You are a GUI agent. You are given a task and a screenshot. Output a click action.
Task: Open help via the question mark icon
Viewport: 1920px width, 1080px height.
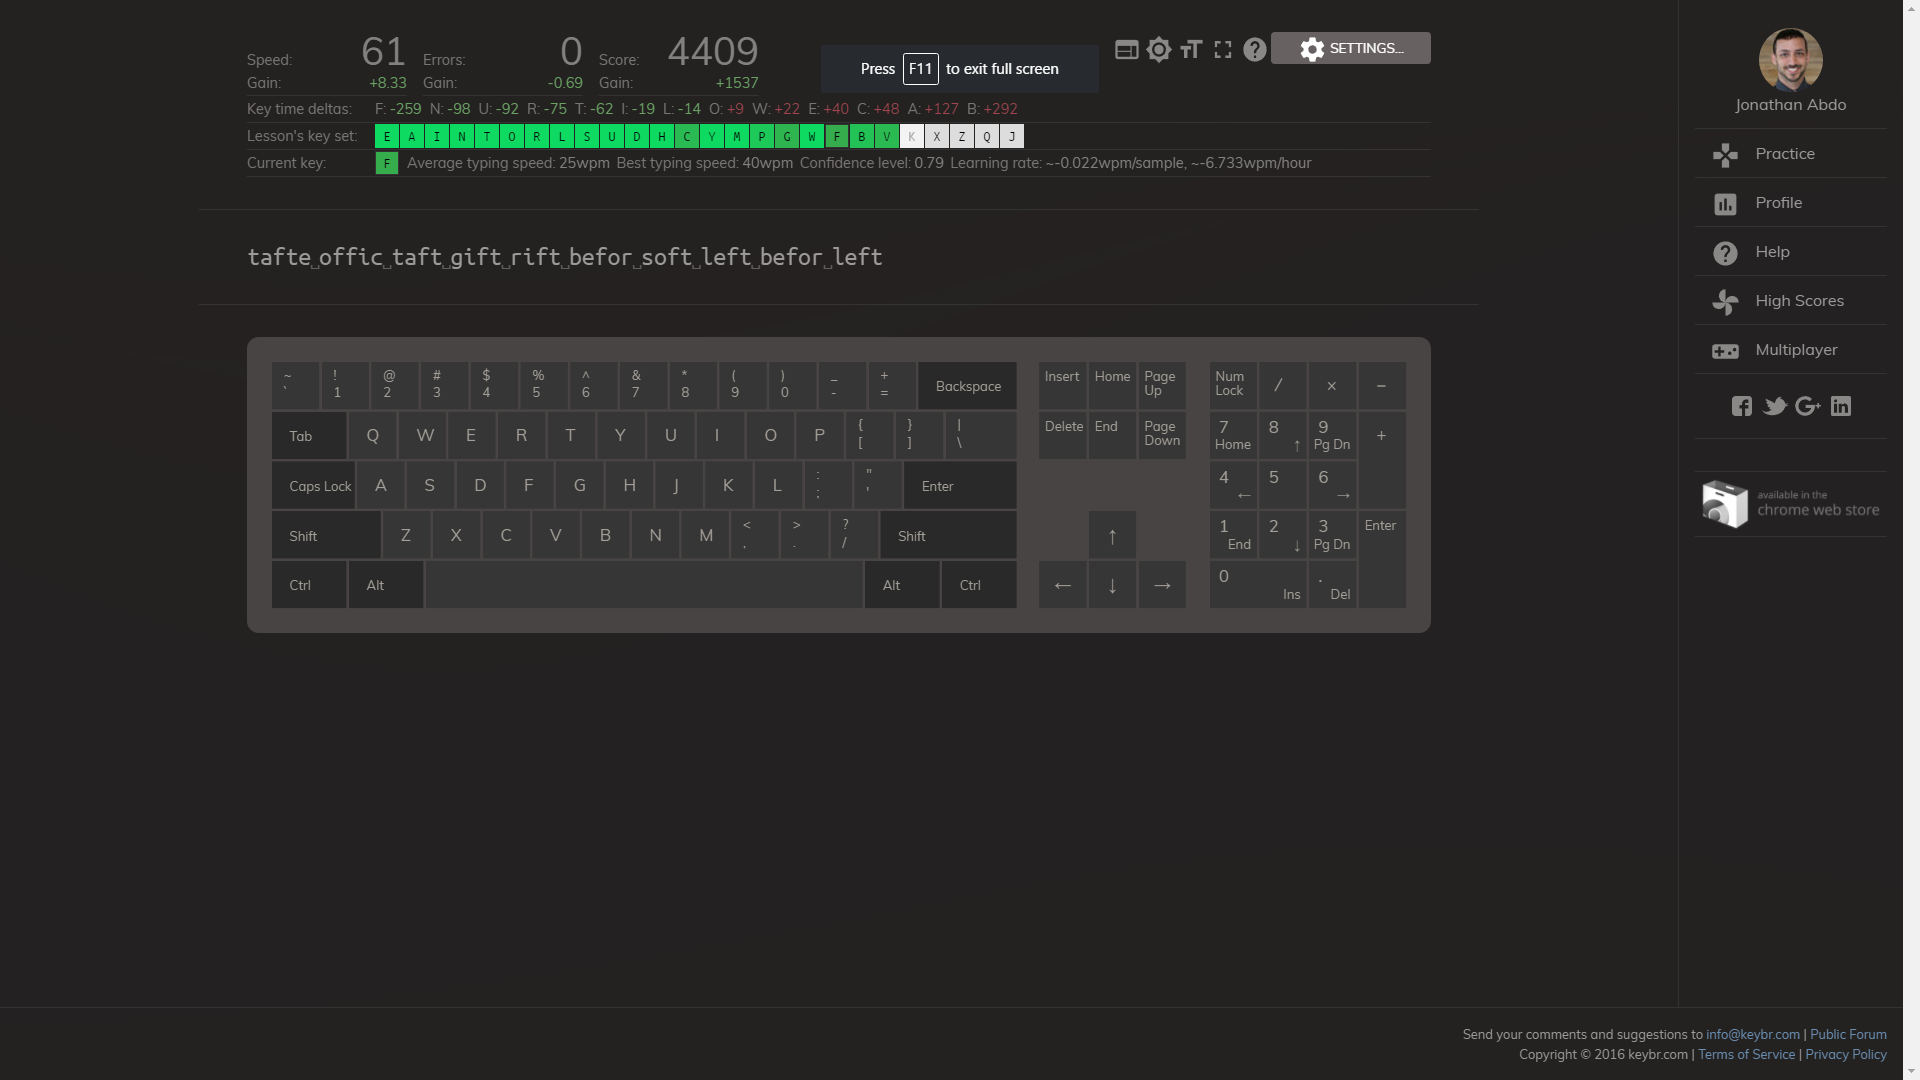tap(1254, 49)
